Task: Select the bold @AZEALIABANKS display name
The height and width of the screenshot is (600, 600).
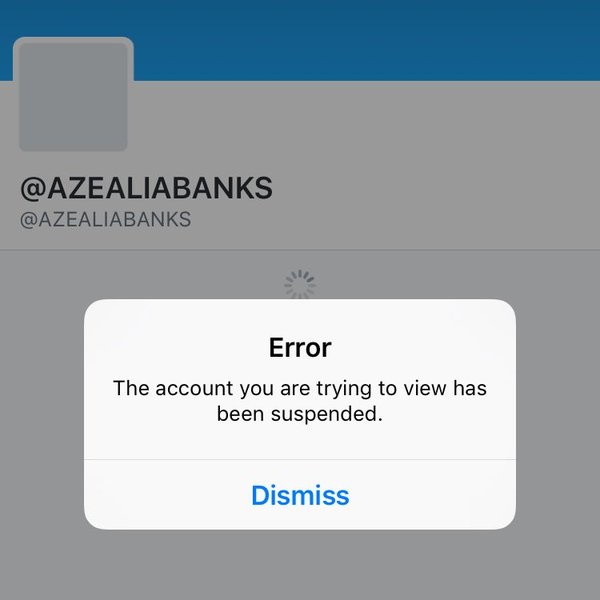Action: [x=146, y=188]
